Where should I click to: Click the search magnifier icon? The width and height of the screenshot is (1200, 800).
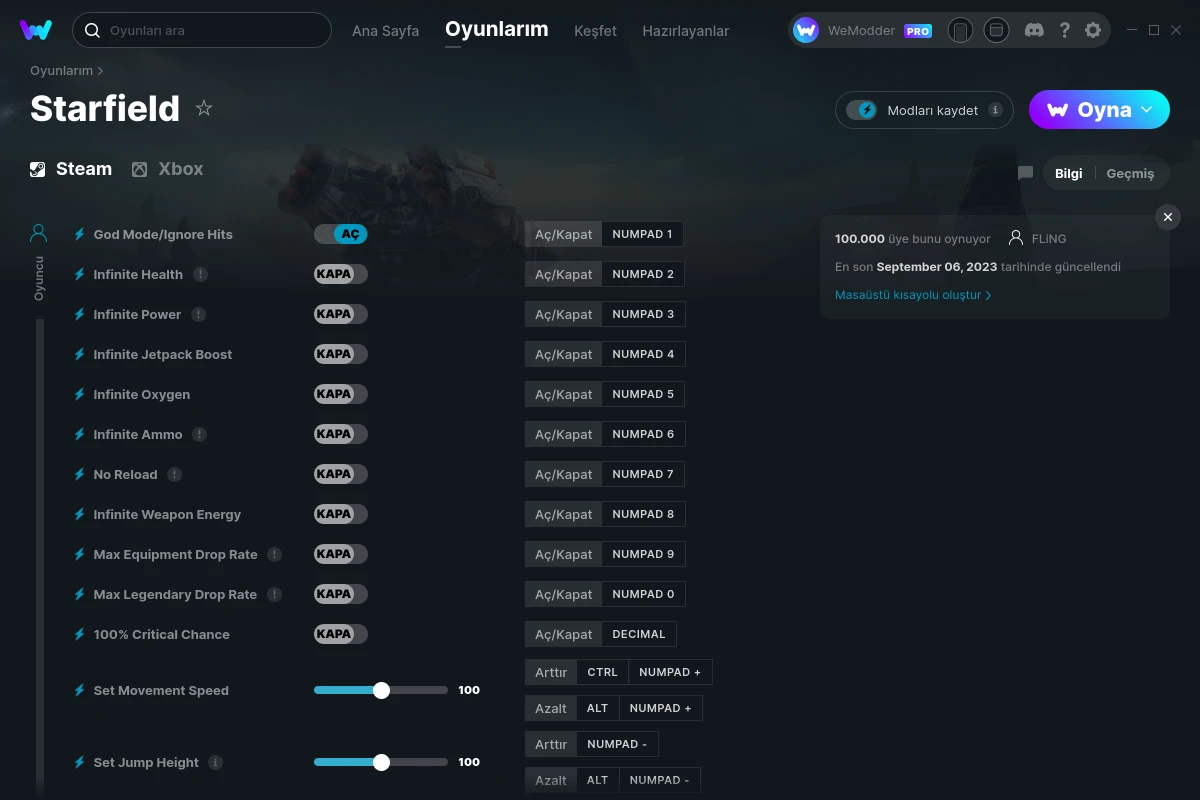point(92,30)
